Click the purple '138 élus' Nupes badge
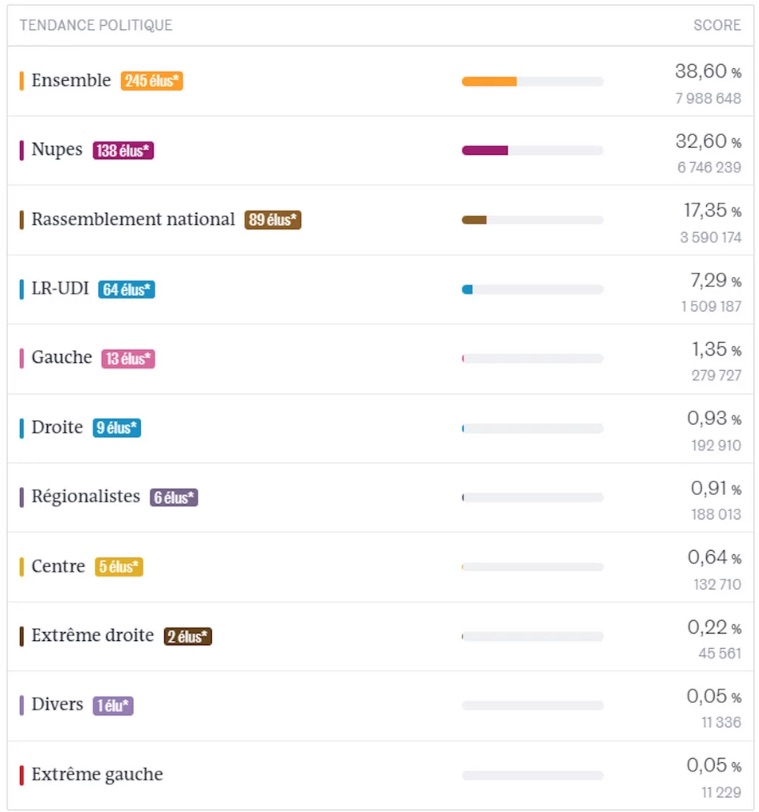This screenshot has width=759, height=812. coord(123,151)
